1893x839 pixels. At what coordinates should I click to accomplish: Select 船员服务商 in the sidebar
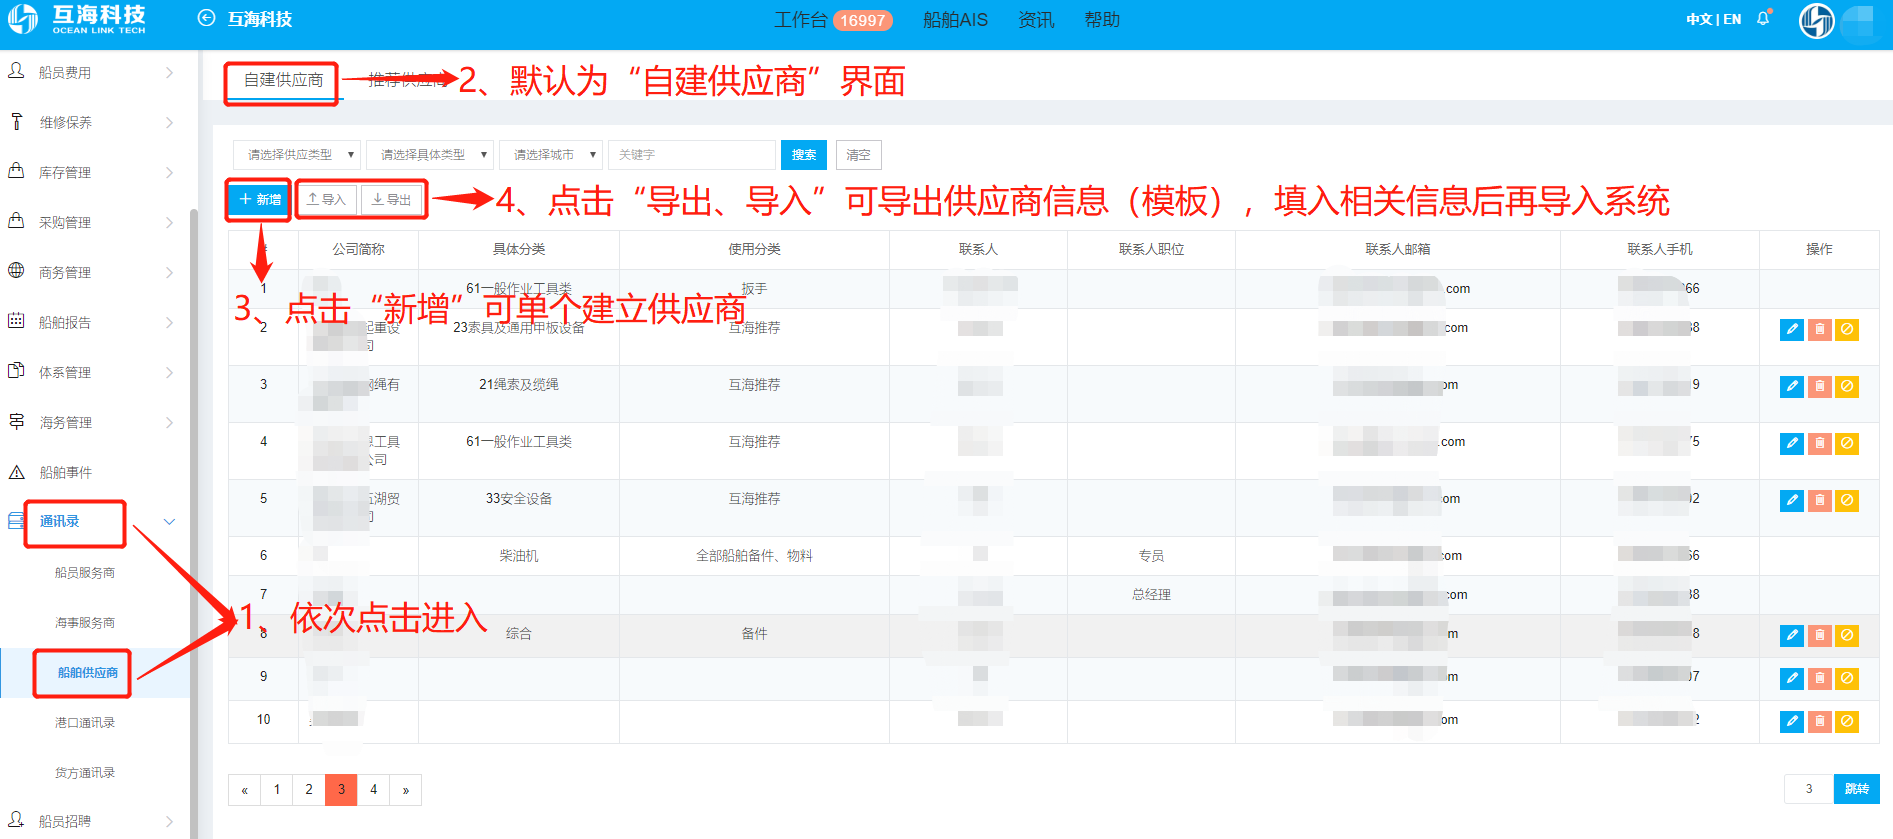pos(85,572)
